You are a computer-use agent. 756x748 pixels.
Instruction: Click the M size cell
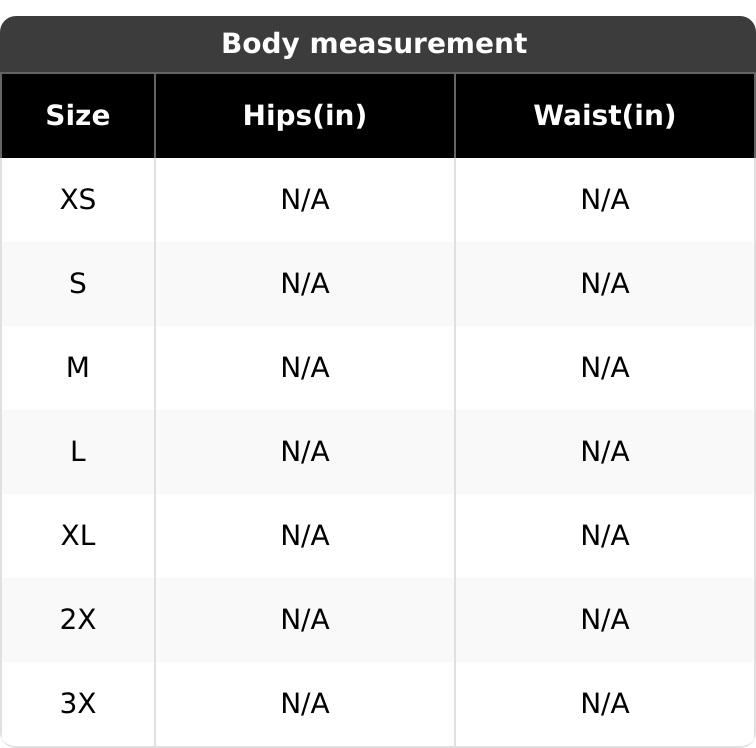78,368
